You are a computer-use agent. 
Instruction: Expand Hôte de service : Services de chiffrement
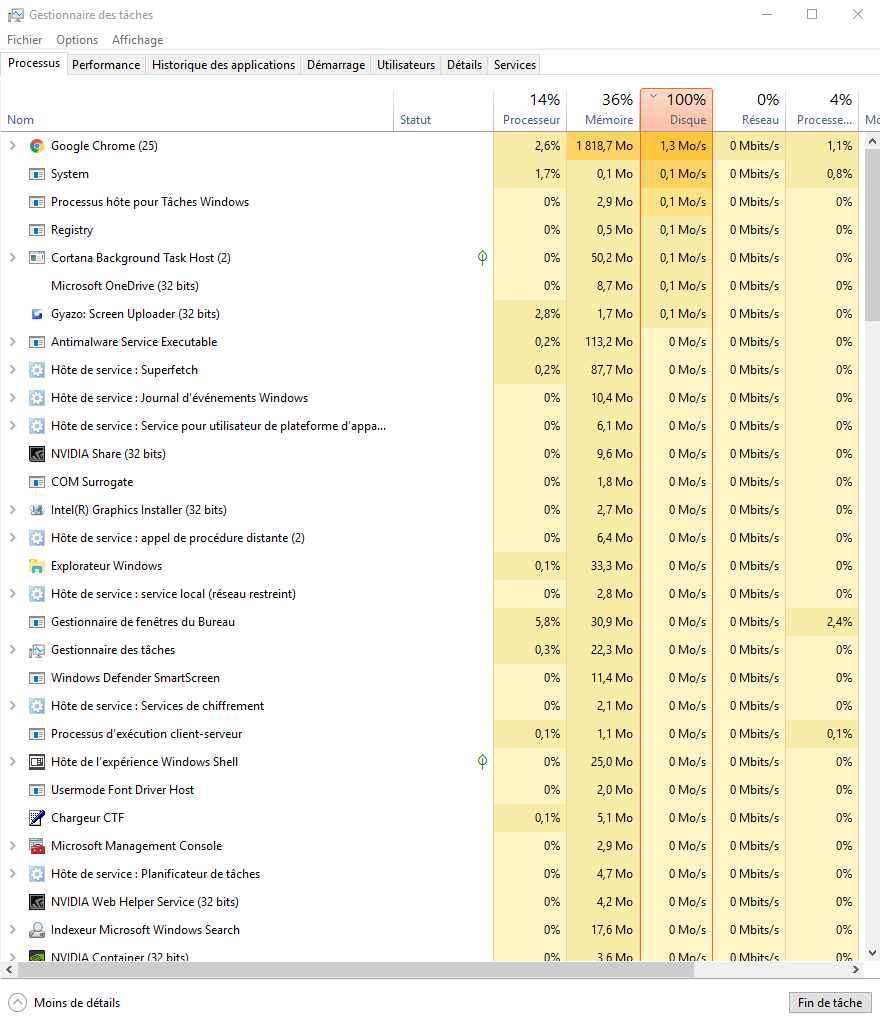pyautogui.click(x=12, y=705)
